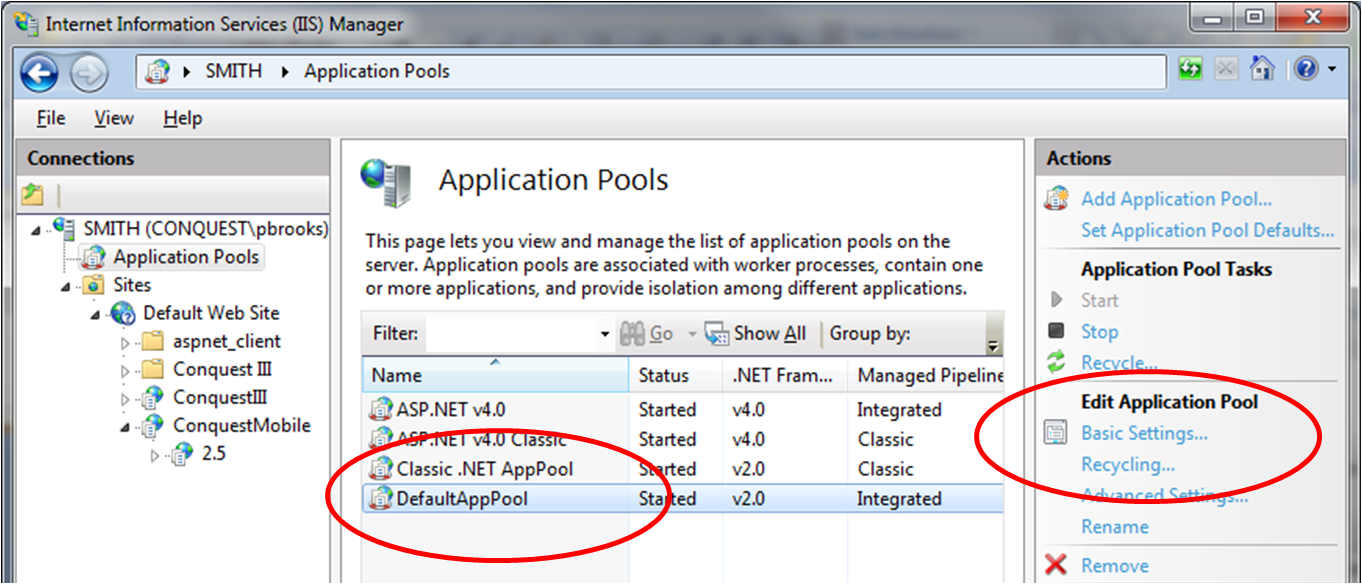Expand the 2.5 application node
This screenshot has height=584, width=1362.
pos(155,455)
